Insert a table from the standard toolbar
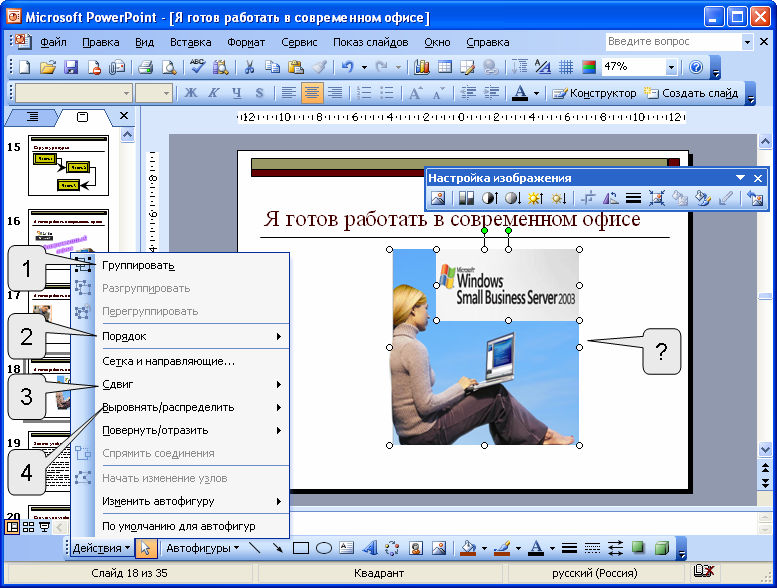Screen dimensions: 777x588 coord(444,67)
